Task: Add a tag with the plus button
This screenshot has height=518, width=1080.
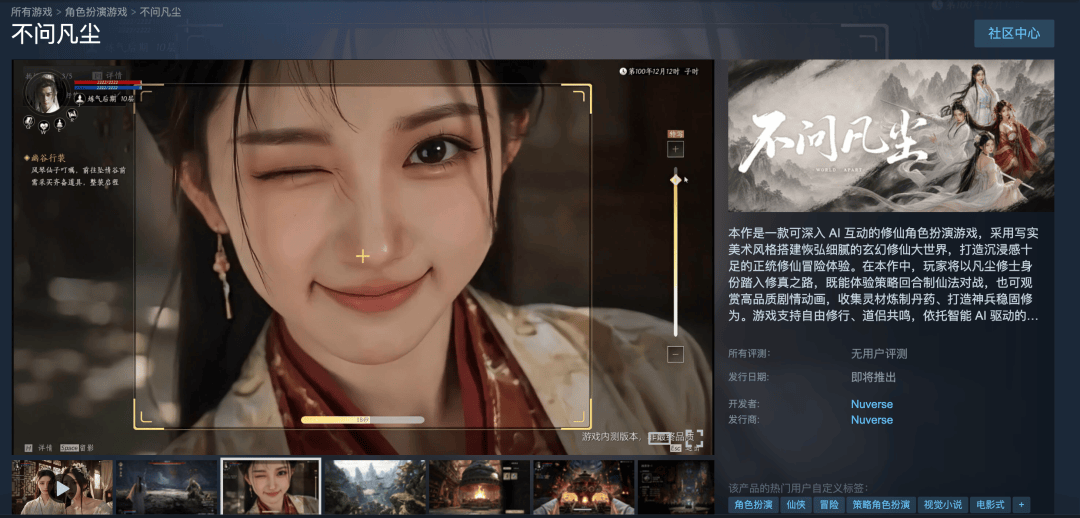Action: [1021, 505]
